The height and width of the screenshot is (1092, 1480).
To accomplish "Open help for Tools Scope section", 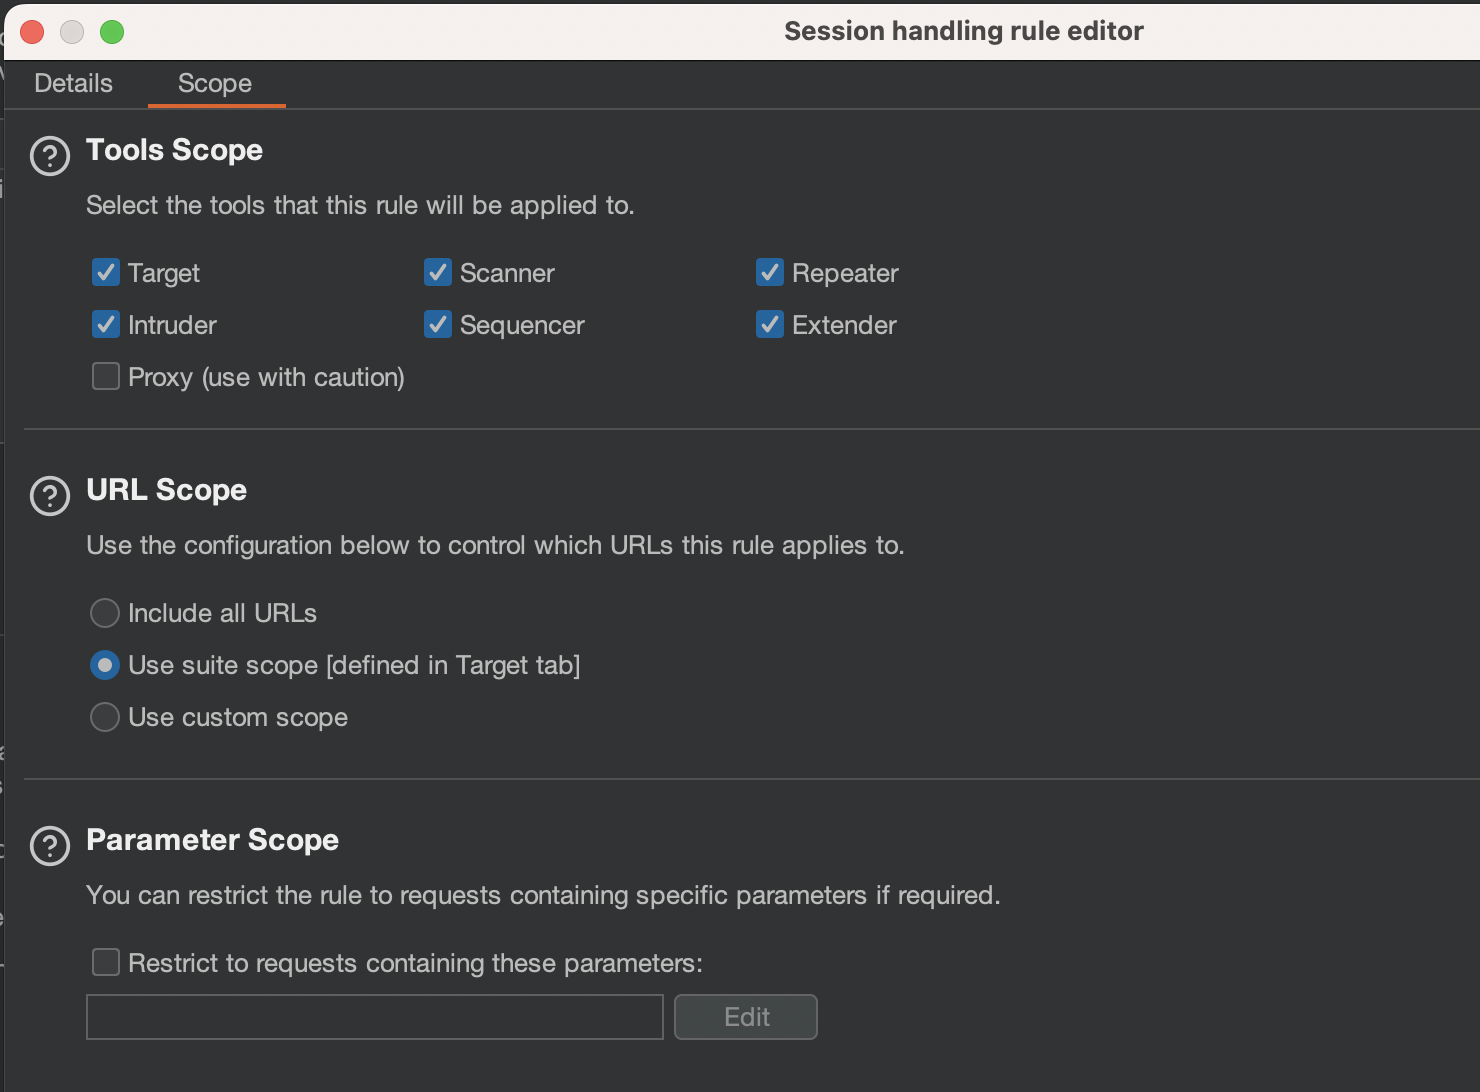I will (x=50, y=156).
